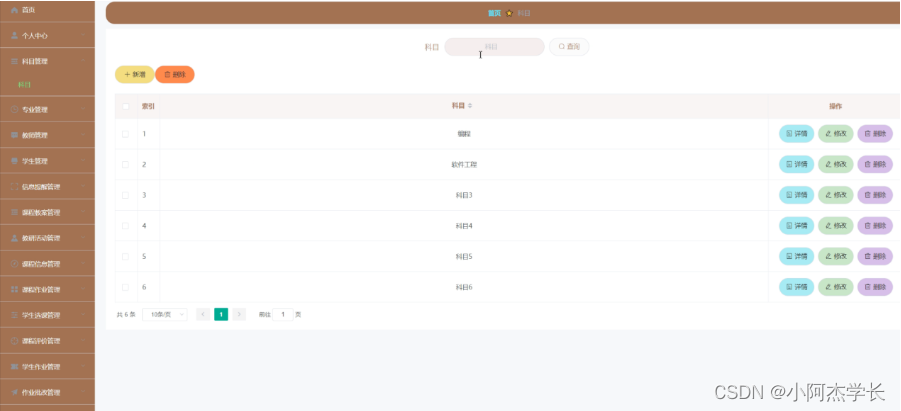Expand the 课程评价管理 sidebar menu

click(x=47, y=341)
